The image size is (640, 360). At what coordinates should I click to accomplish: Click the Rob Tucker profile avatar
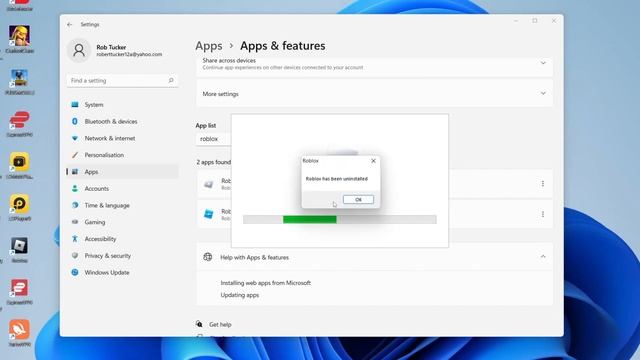tap(79, 51)
